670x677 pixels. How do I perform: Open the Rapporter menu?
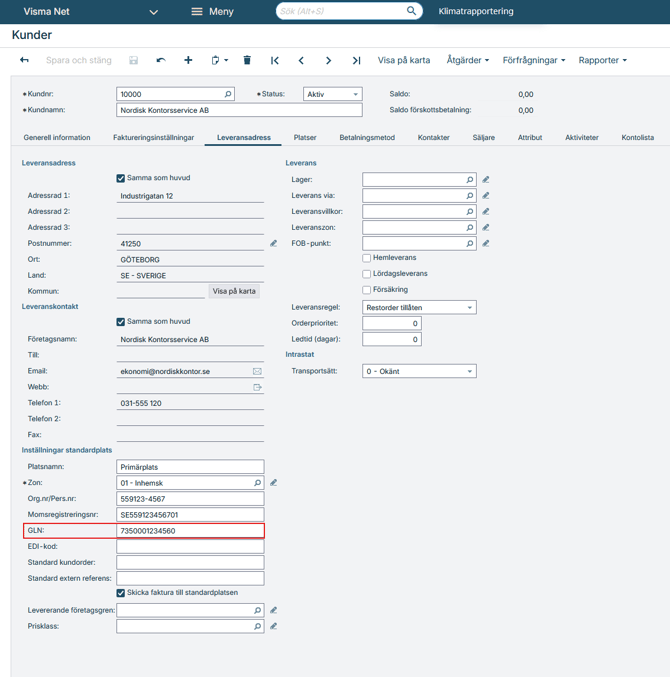[x=602, y=61]
